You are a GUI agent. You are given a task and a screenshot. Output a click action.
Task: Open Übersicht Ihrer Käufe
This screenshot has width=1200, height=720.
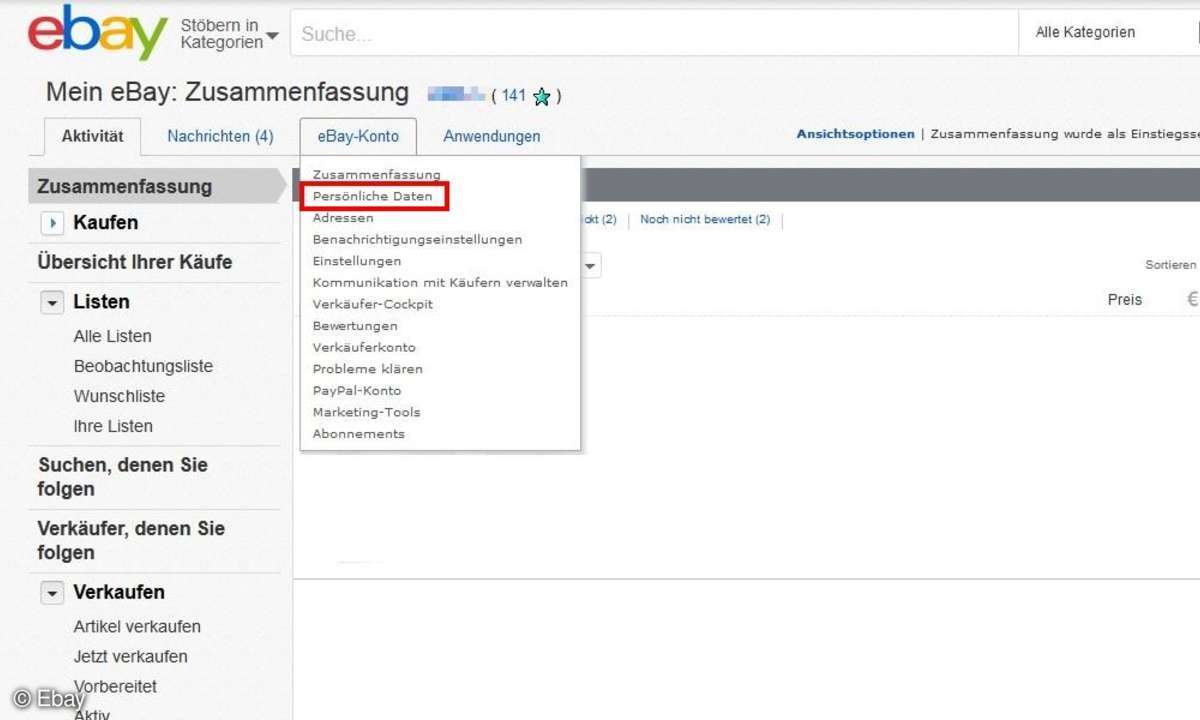[x=135, y=262]
